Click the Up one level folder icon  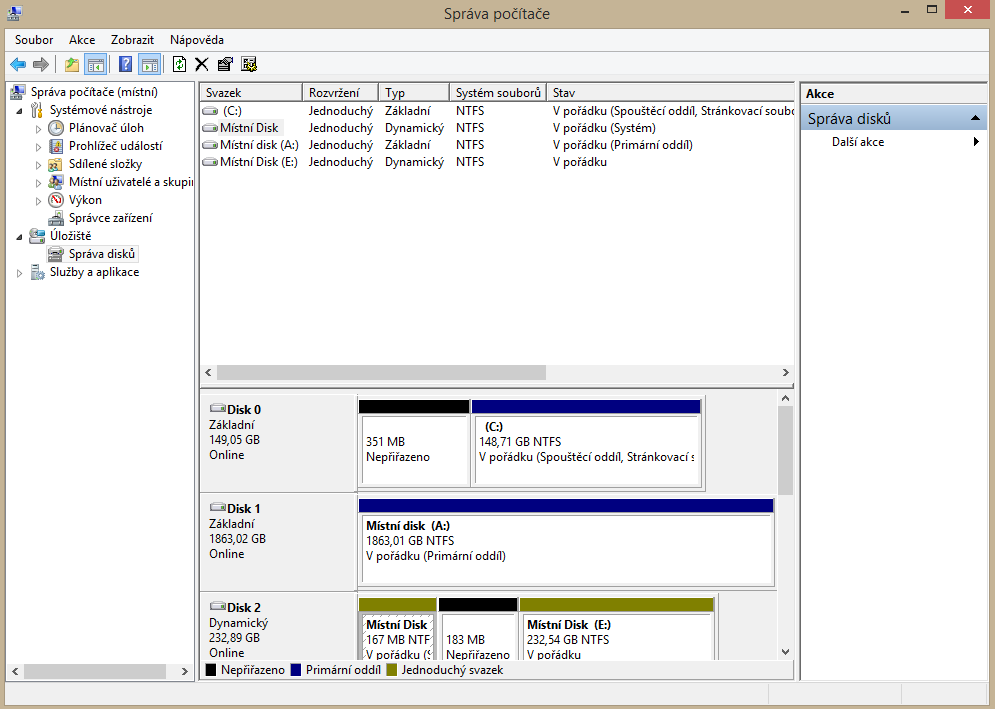[71, 65]
